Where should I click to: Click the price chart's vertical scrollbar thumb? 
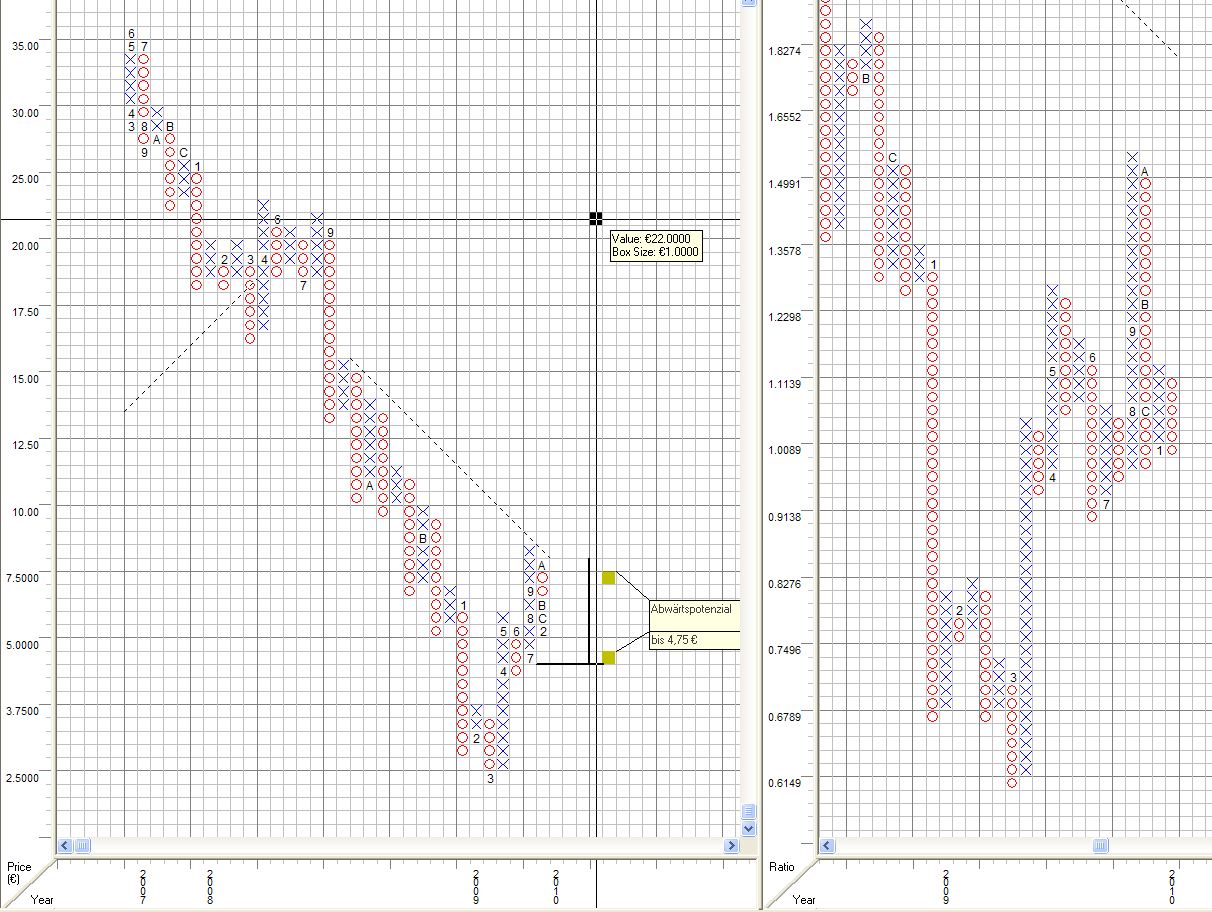tap(748, 811)
